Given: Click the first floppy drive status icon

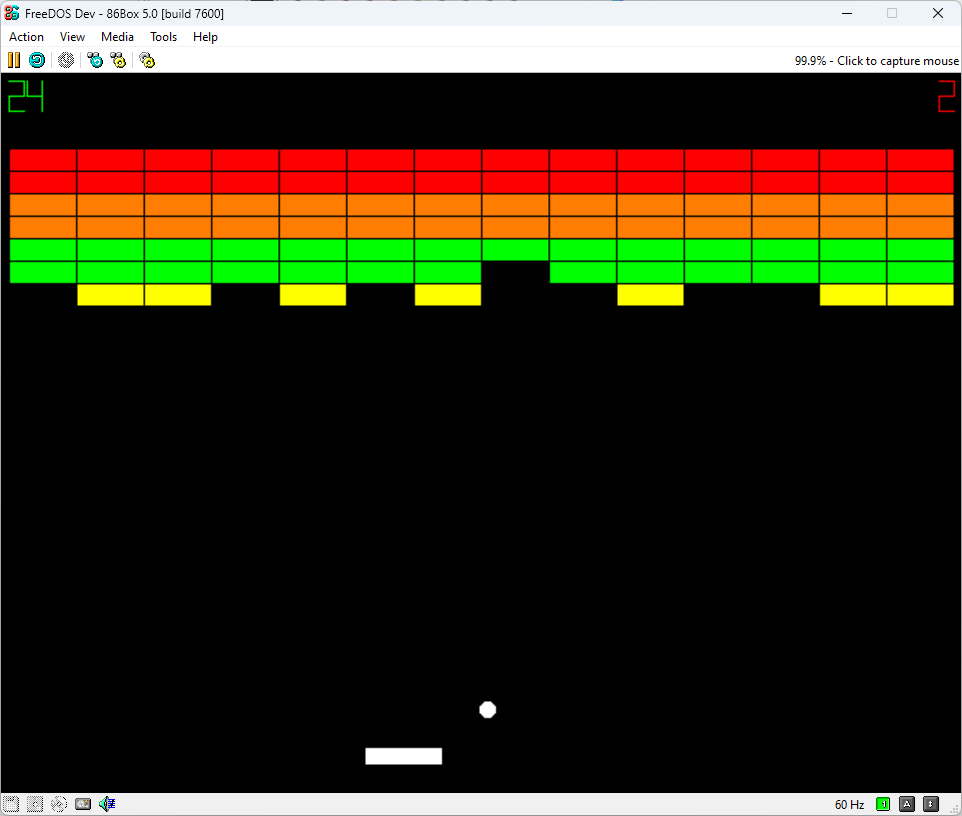Looking at the screenshot, I should coord(10,804).
